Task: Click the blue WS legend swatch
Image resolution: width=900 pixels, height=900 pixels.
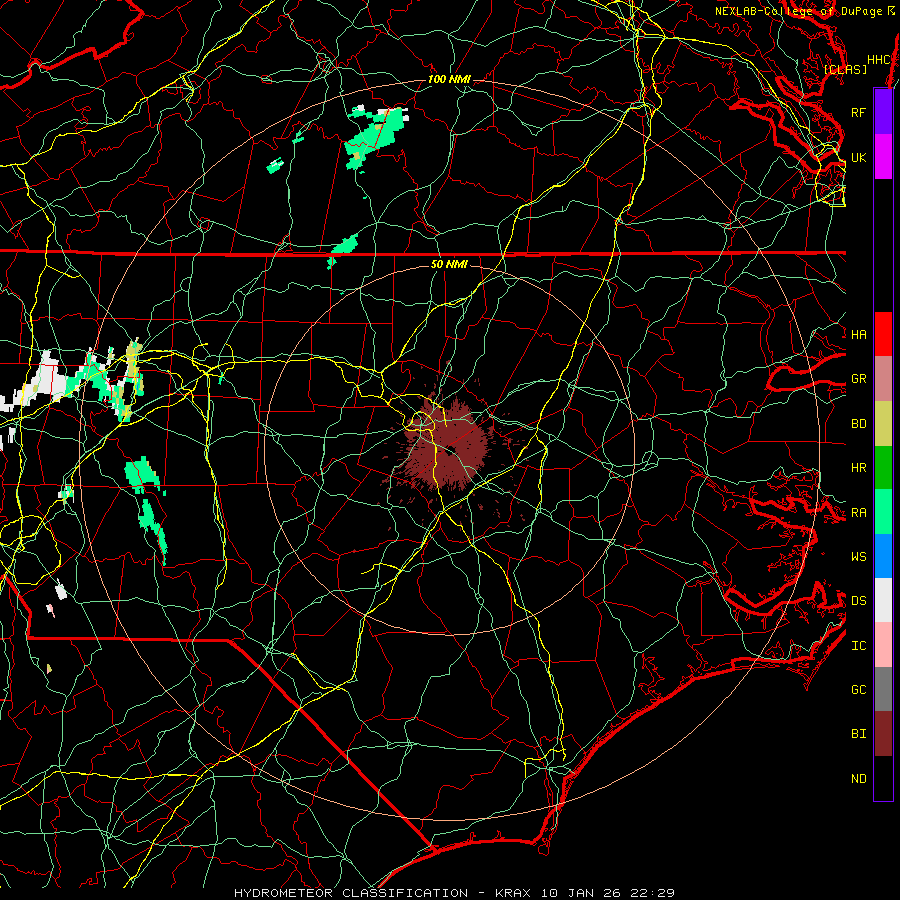Action: [x=883, y=556]
